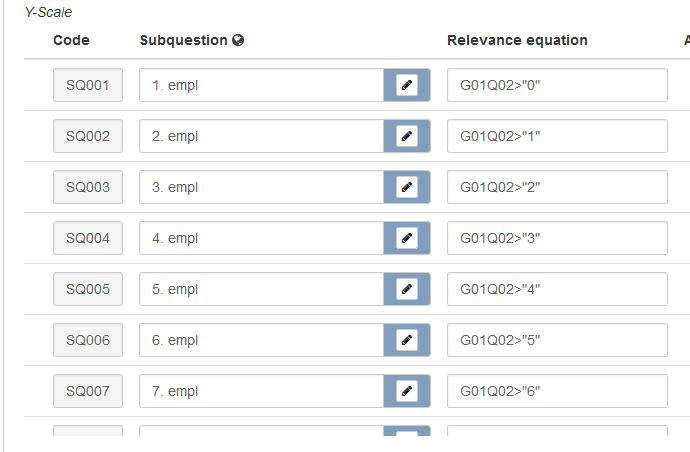This screenshot has height=452, width=690.
Task: Click subquestion text field '5. empl'
Action: coord(261,289)
